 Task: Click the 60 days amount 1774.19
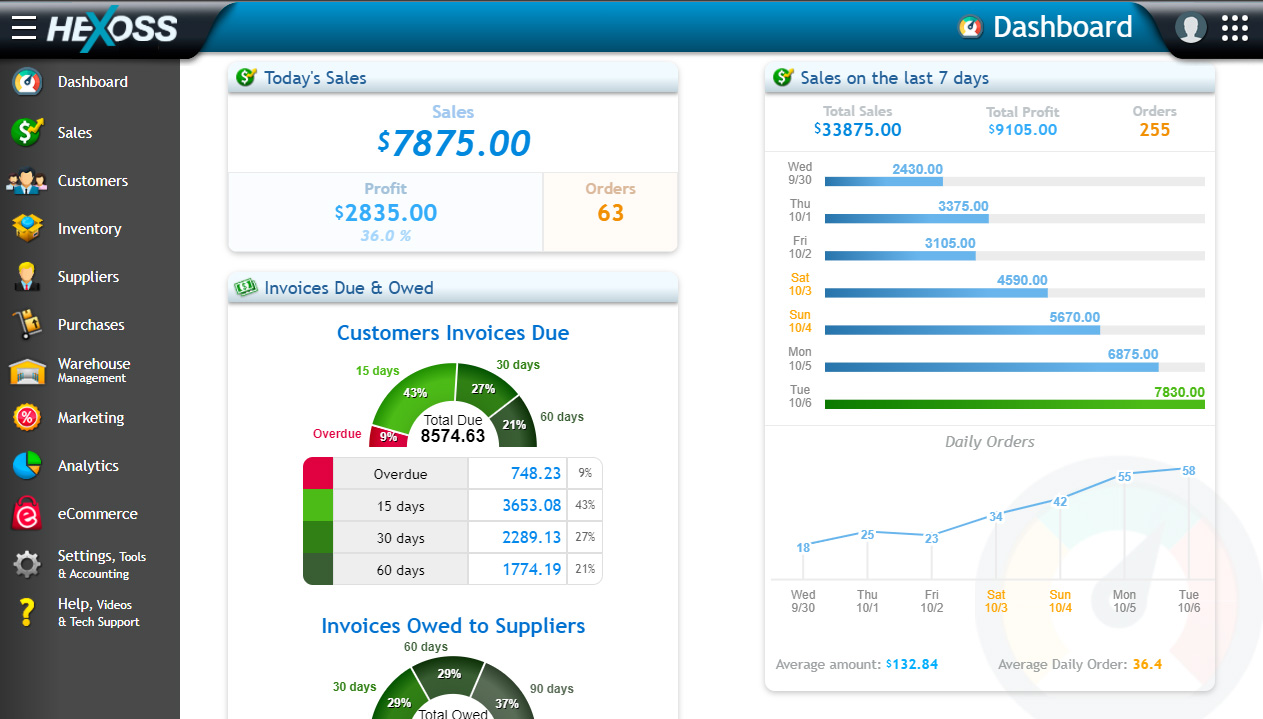(x=532, y=570)
